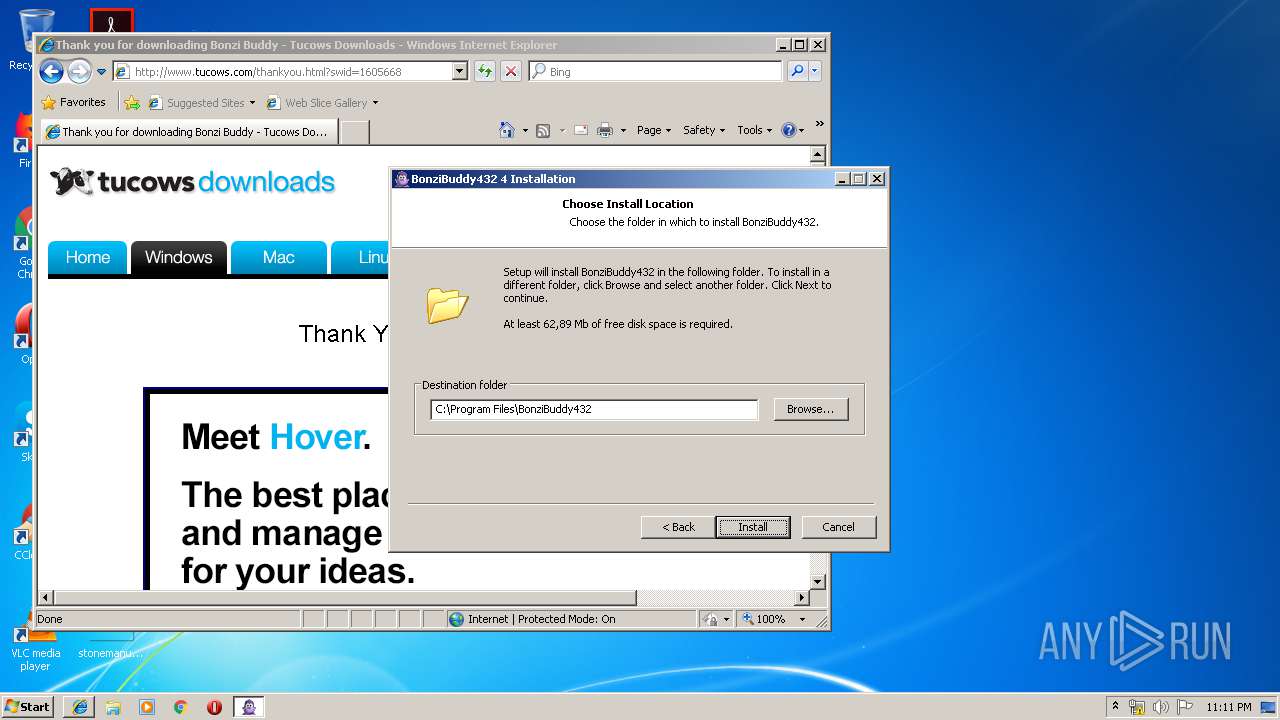Screen dimensions: 1280x720
Task: Open the Print dropdown arrow
Action: click(623, 130)
